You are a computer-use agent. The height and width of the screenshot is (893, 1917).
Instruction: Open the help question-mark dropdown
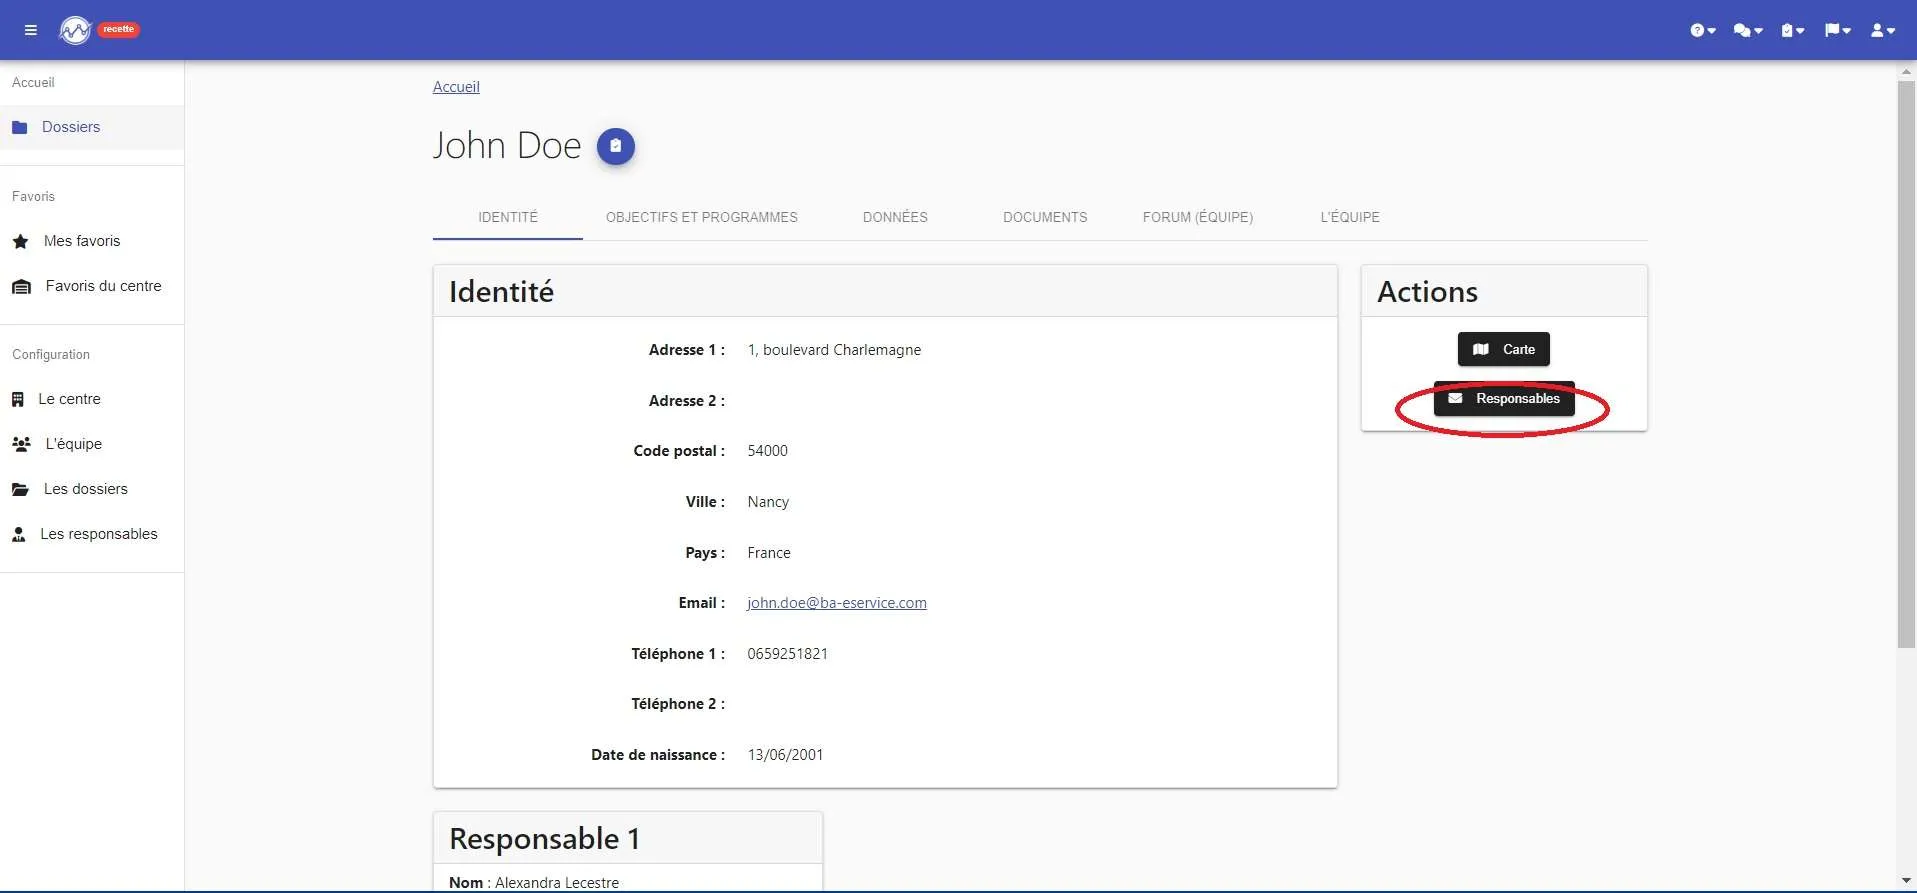point(1703,31)
